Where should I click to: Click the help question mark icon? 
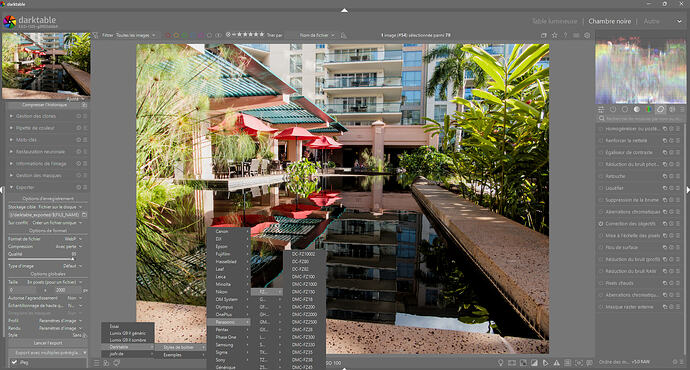pyautogui.click(x=565, y=35)
